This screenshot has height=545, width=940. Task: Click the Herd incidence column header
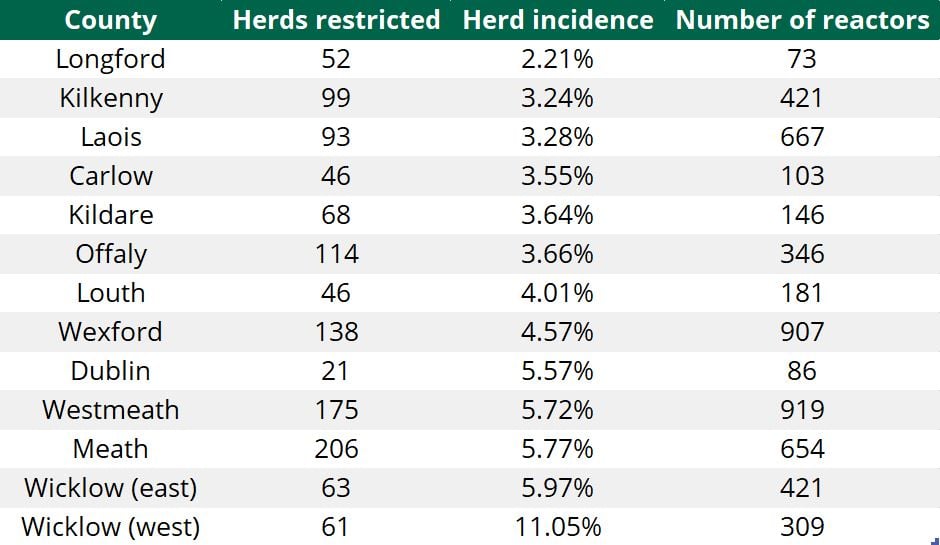click(558, 20)
